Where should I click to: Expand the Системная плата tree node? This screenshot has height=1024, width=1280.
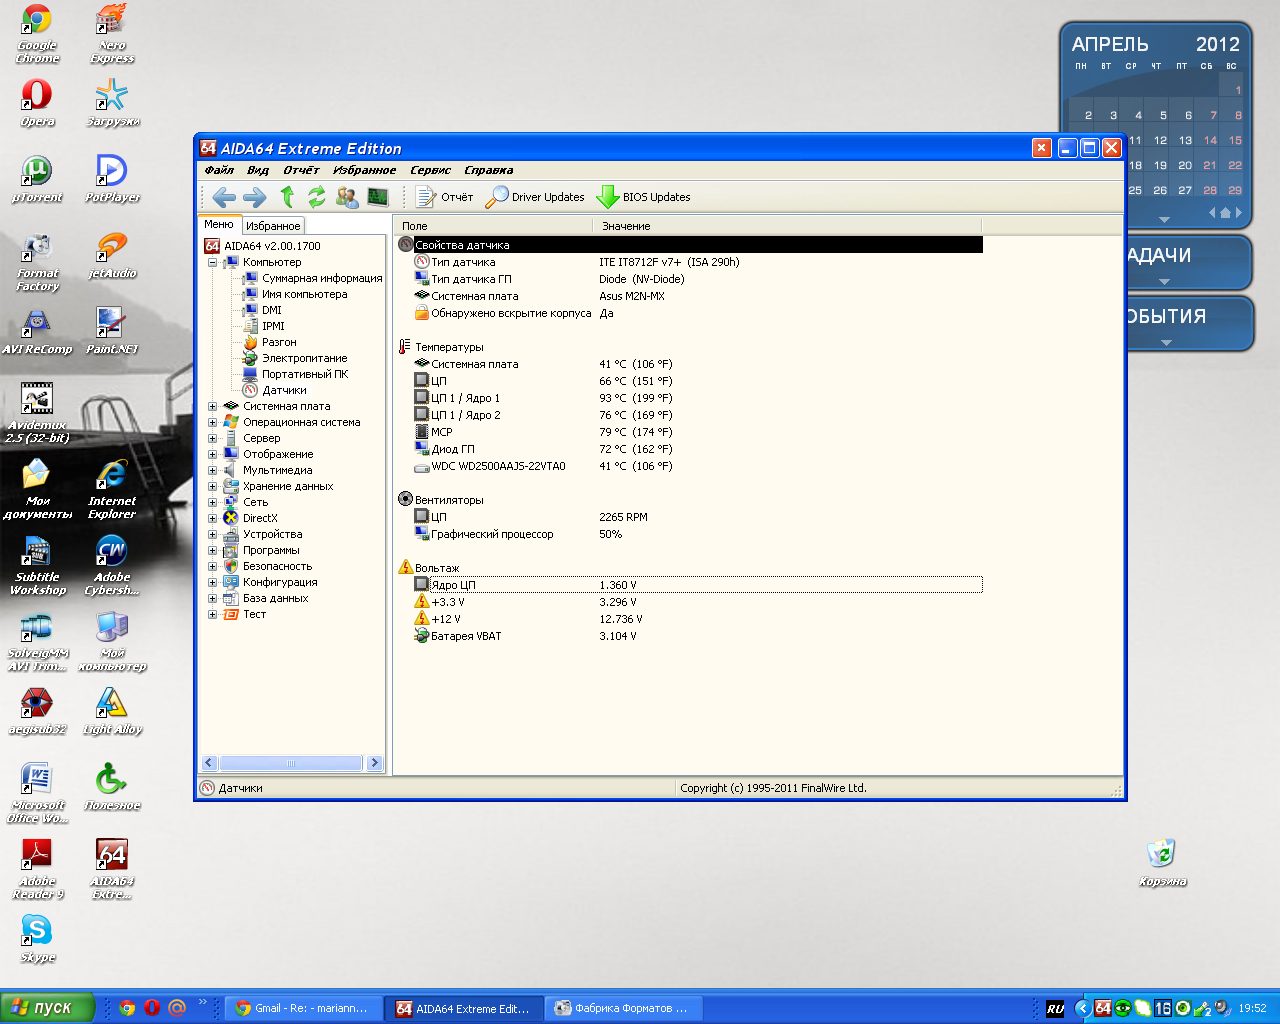pyautogui.click(x=212, y=406)
